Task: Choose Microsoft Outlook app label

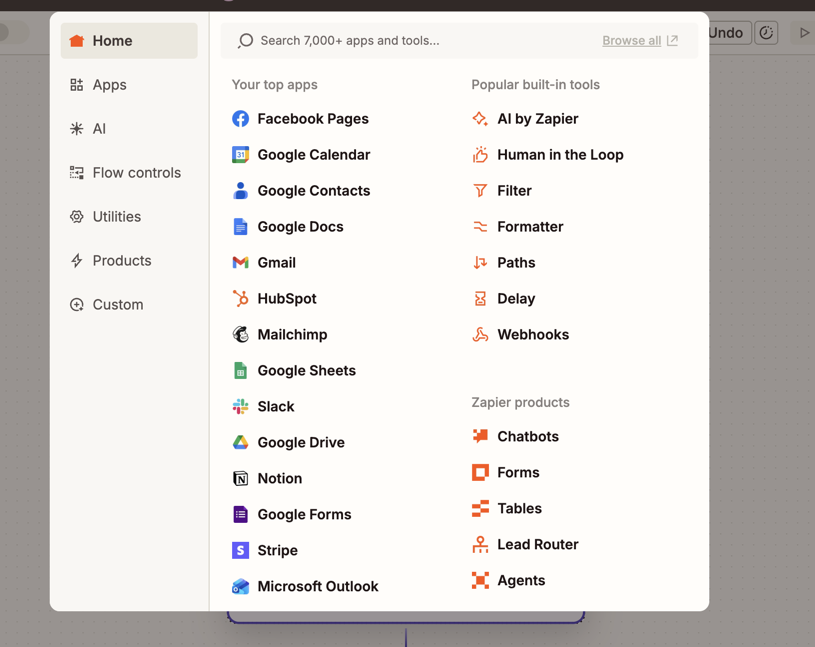Action: tap(318, 586)
